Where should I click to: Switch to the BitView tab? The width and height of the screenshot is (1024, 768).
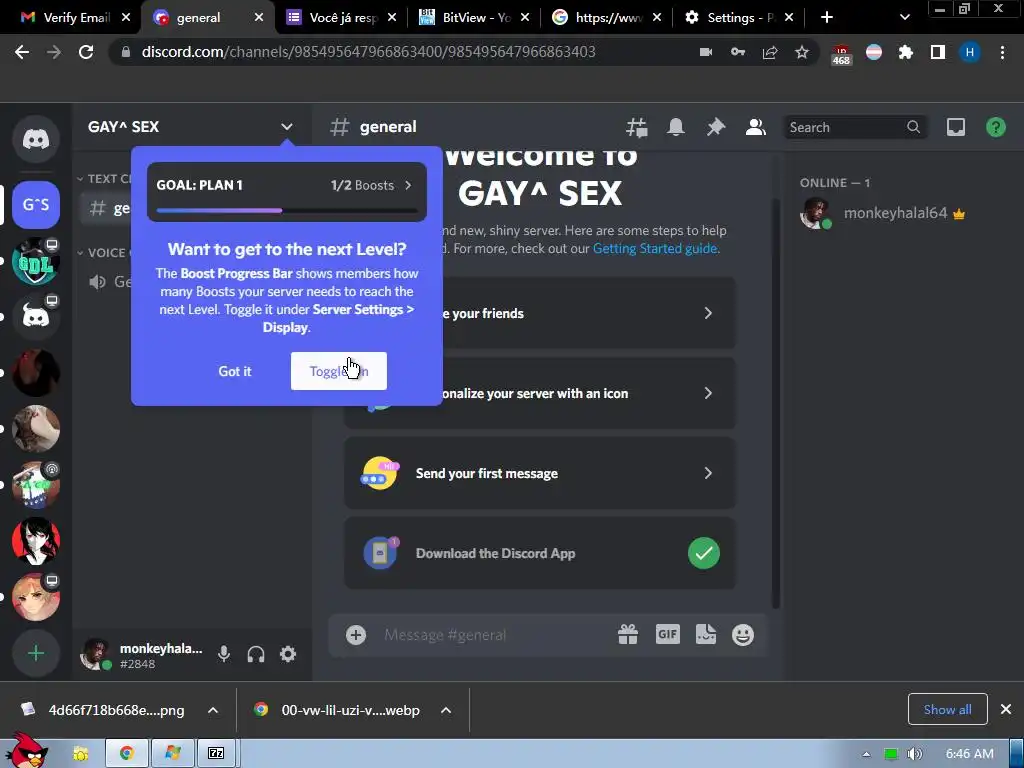coord(475,18)
